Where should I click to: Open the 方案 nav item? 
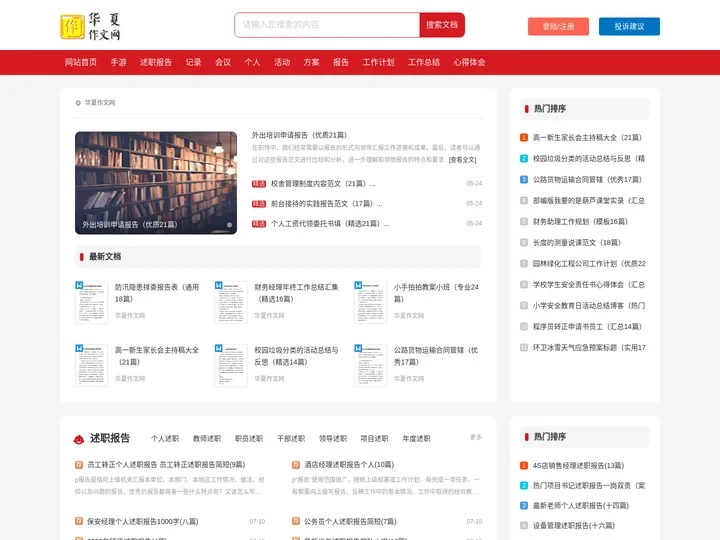pos(311,62)
